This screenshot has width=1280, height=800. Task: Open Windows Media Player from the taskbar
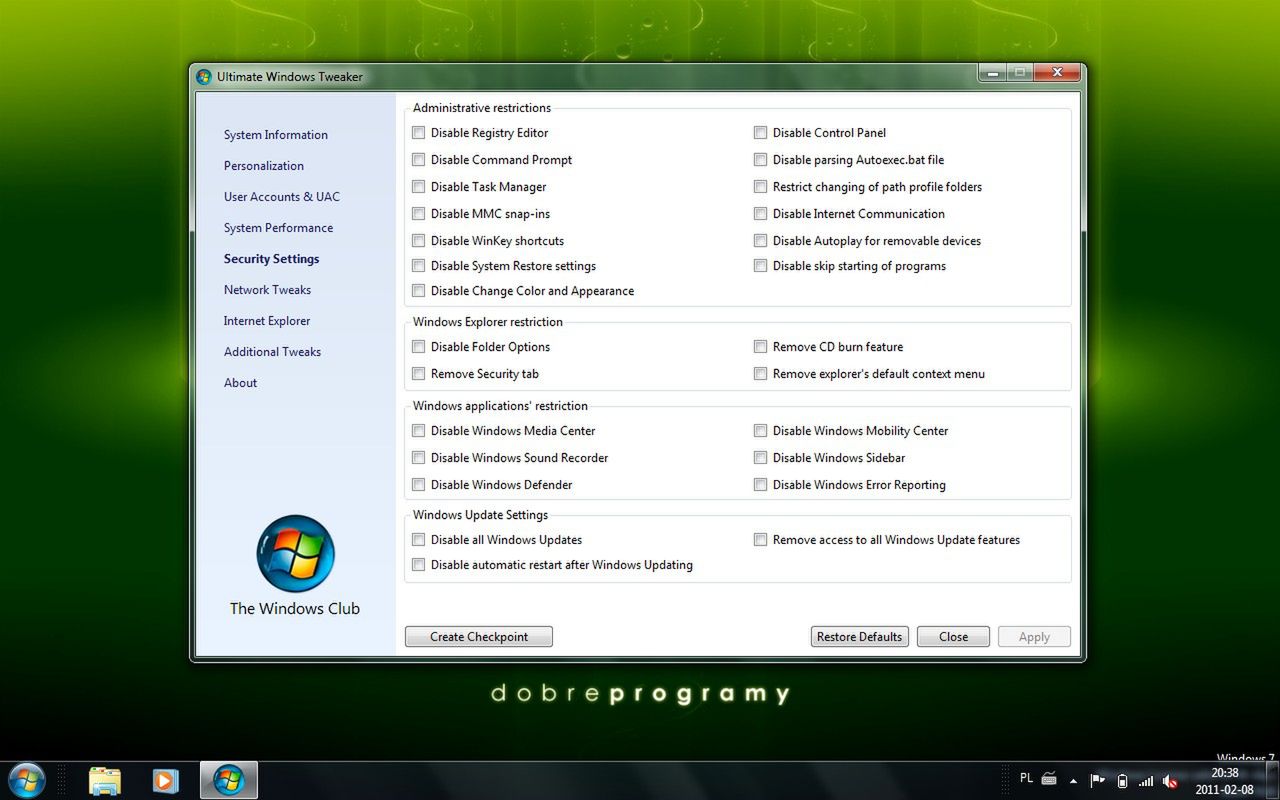click(165, 779)
